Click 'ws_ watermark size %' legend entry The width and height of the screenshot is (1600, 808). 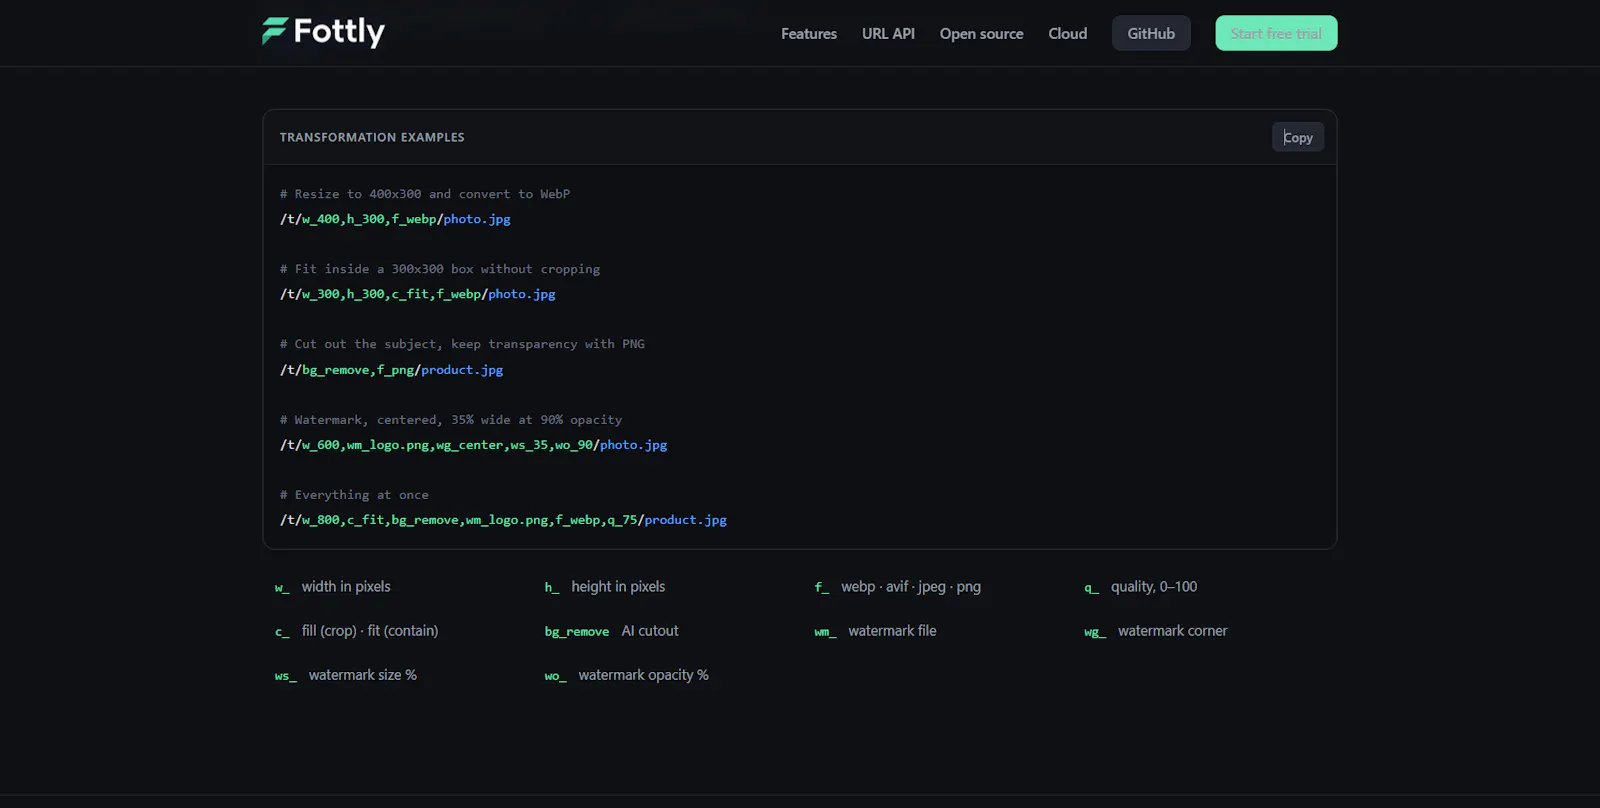(346, 675)
